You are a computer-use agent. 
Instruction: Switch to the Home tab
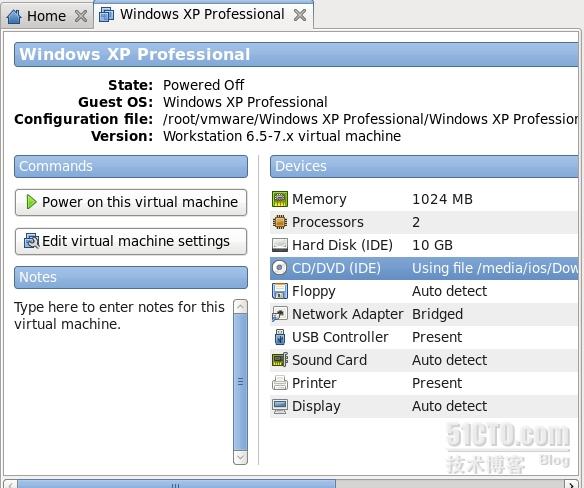(x=46, y=16)
